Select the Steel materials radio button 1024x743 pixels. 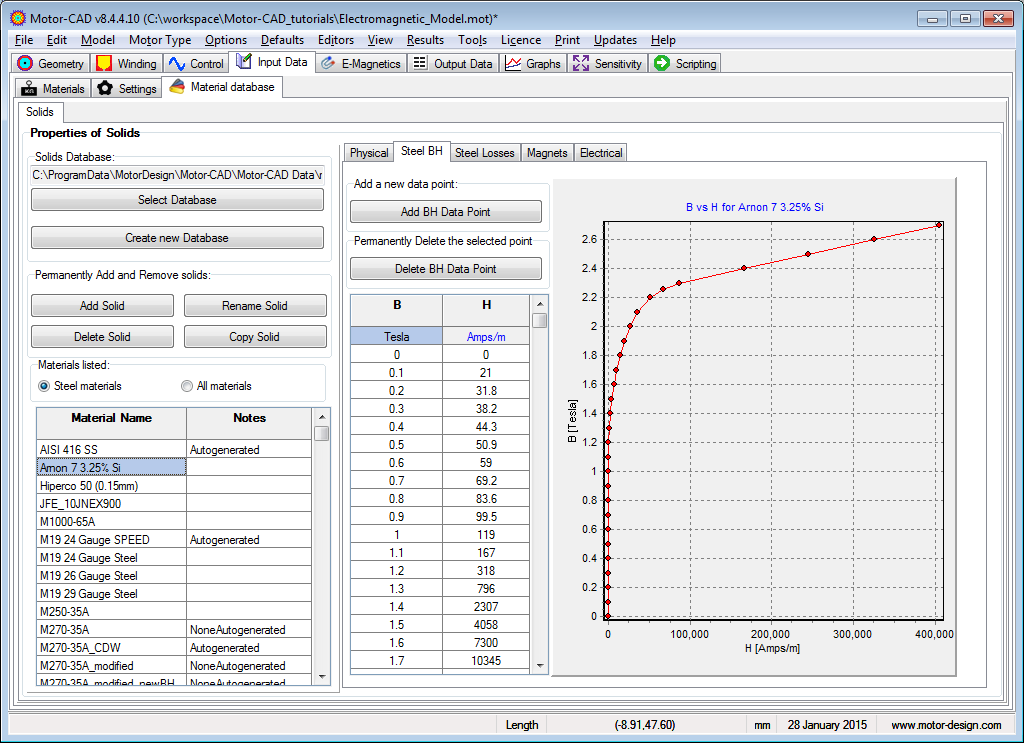click(x=44, y=386)
